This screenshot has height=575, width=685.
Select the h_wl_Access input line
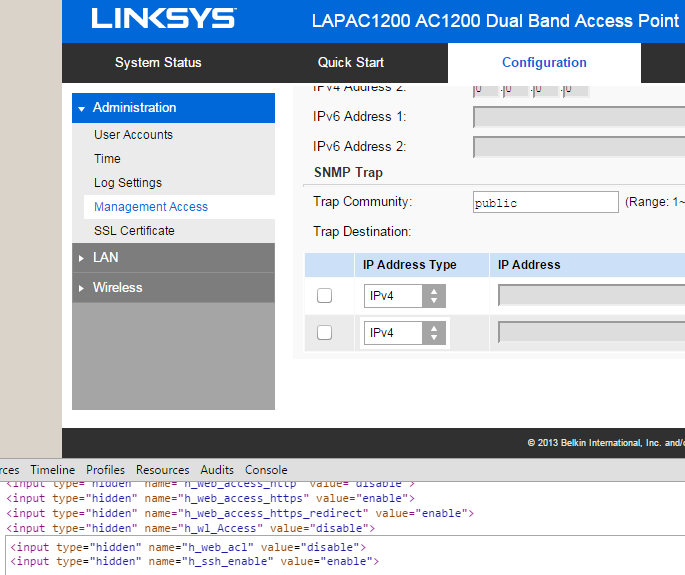click(190, 528)
